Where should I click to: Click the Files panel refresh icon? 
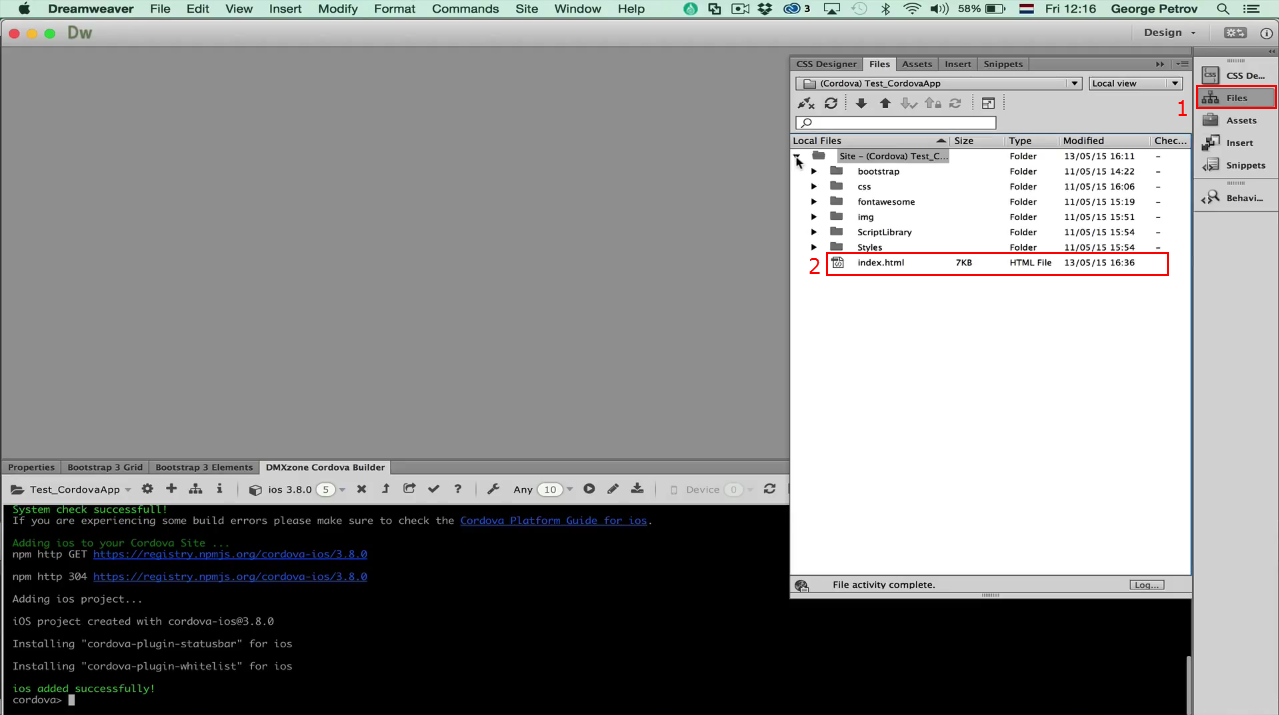[830, 103]
